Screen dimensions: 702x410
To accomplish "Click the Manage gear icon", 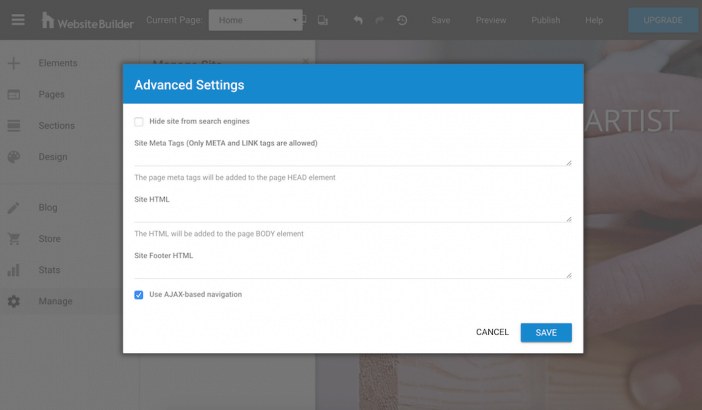I will 14,301.
